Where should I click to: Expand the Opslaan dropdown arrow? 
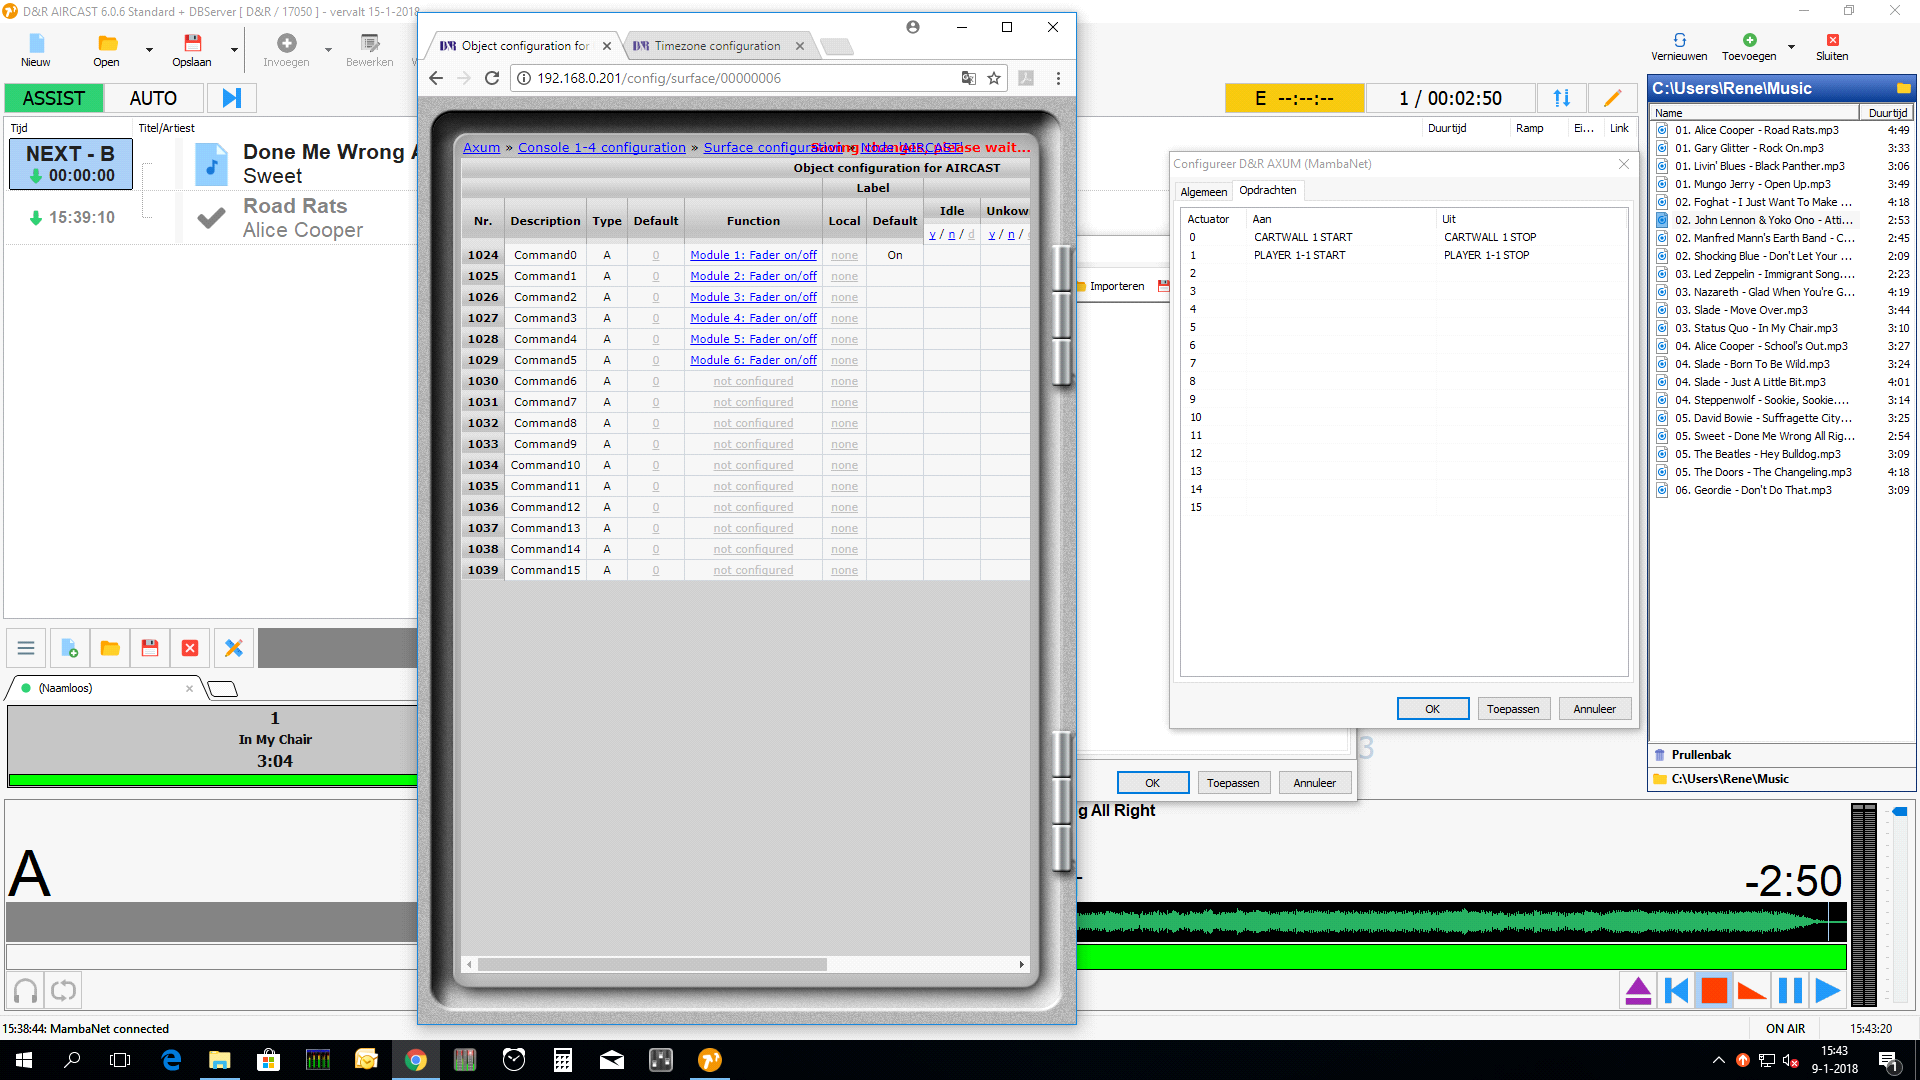pos(234,49)
